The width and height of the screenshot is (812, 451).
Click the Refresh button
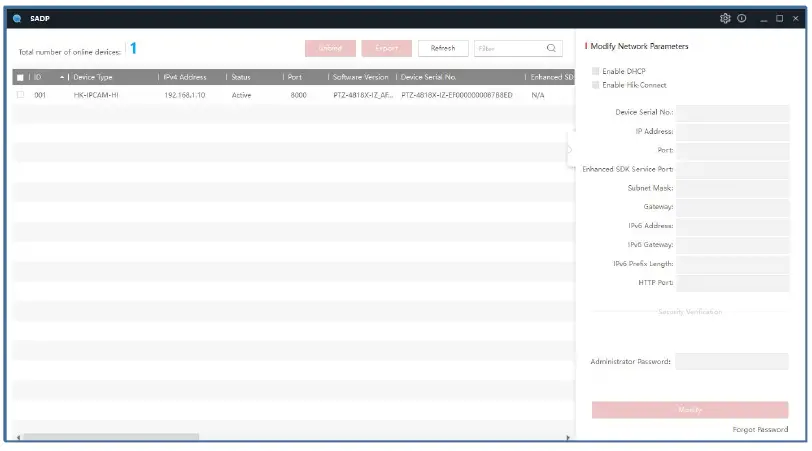coord(442,48)
